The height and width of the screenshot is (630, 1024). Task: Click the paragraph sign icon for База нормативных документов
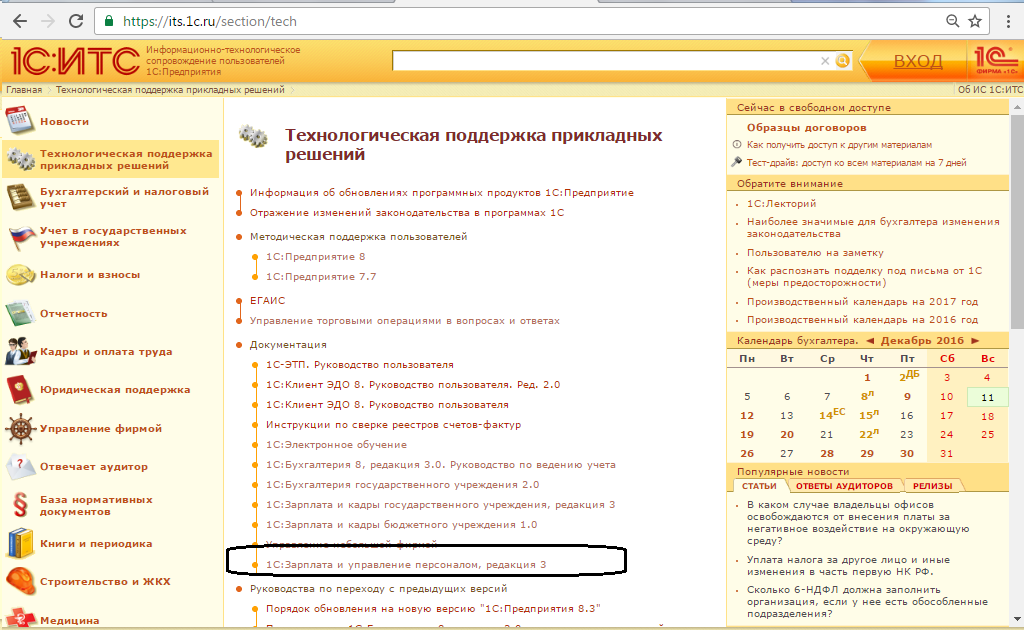coord(20,505)
